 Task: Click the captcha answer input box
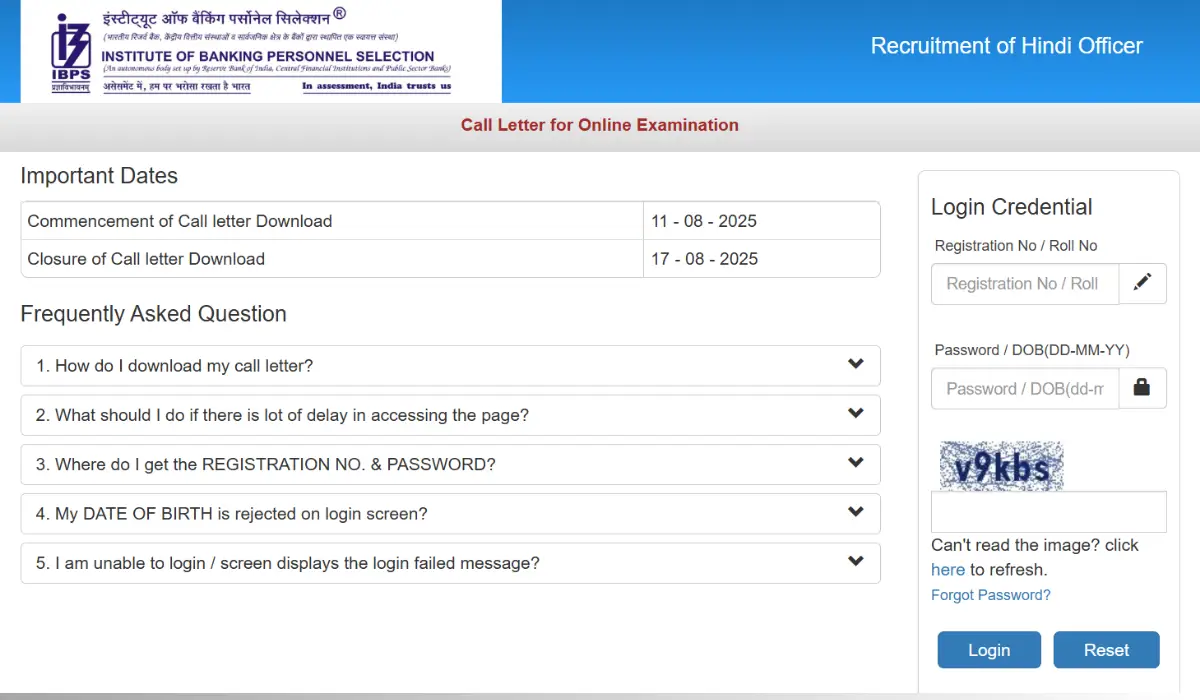(1048, 511)
